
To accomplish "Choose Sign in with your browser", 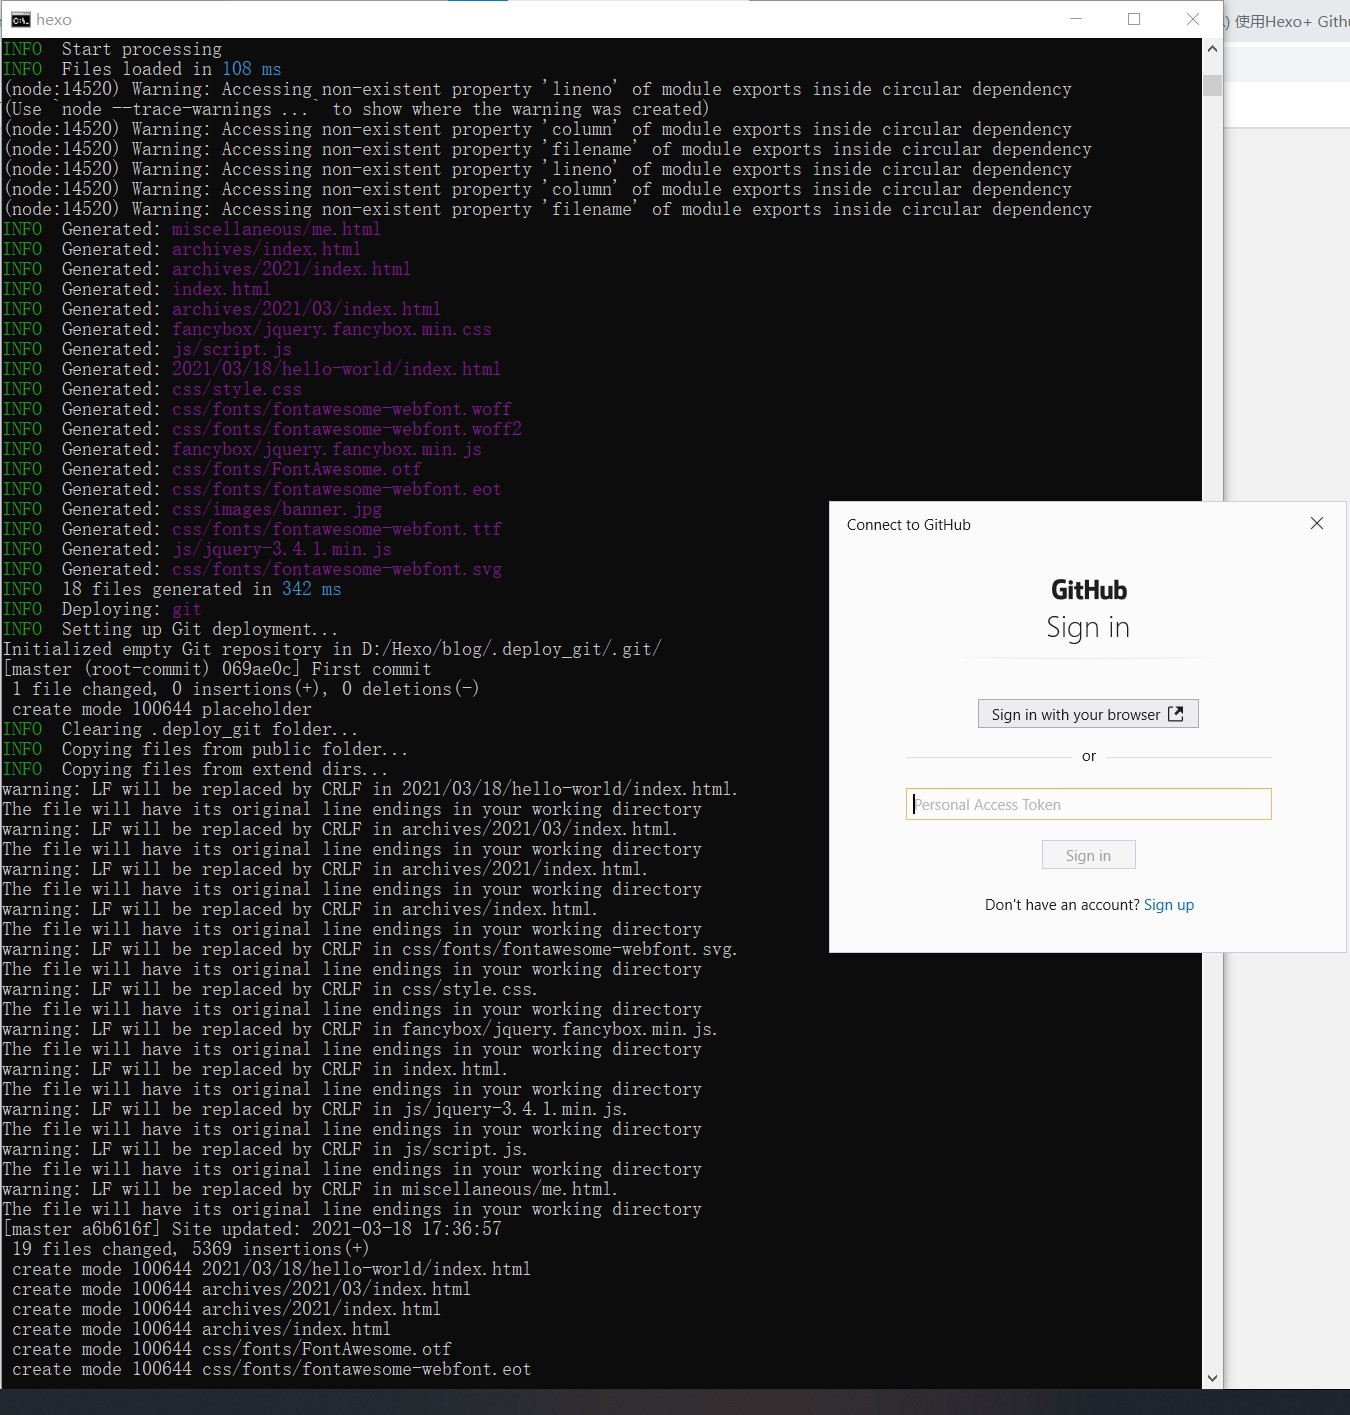I will [x=1075, y=714].
